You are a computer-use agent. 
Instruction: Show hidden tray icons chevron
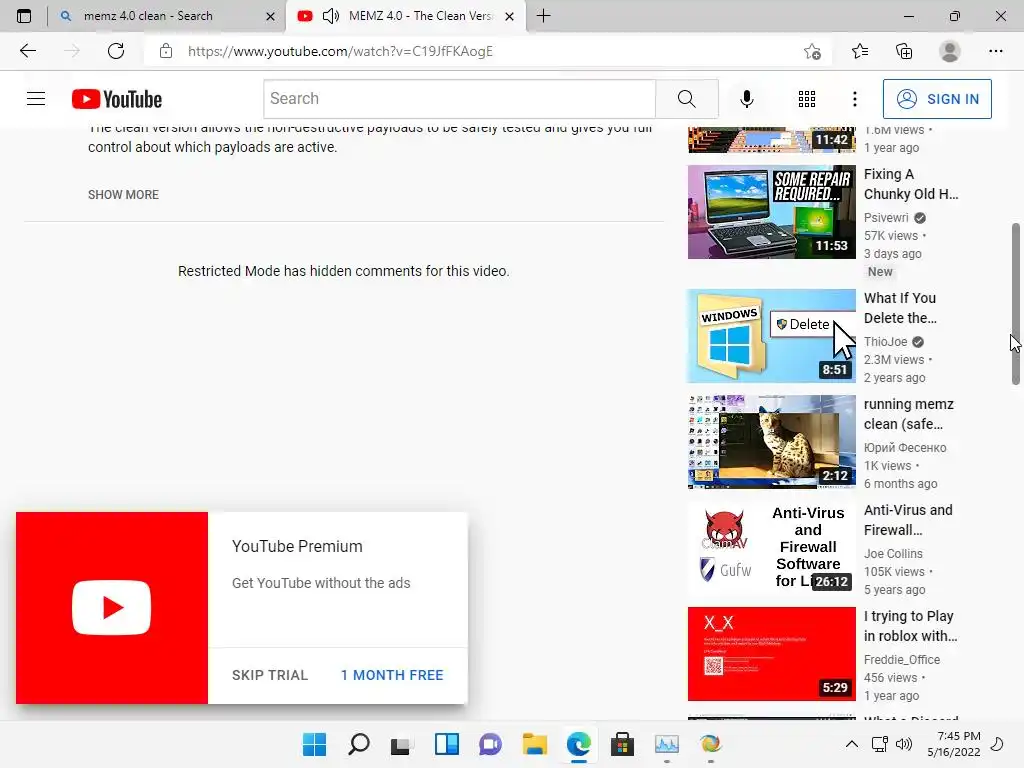tap(852, 744)
